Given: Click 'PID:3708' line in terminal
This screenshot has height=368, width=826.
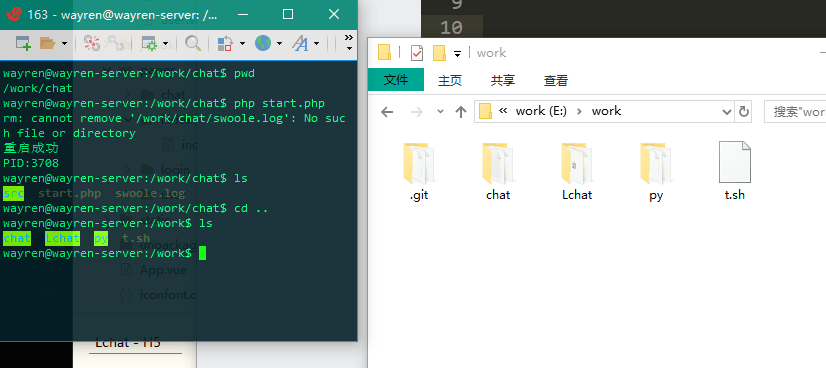Looking at the screenshot, I should 31,163.
